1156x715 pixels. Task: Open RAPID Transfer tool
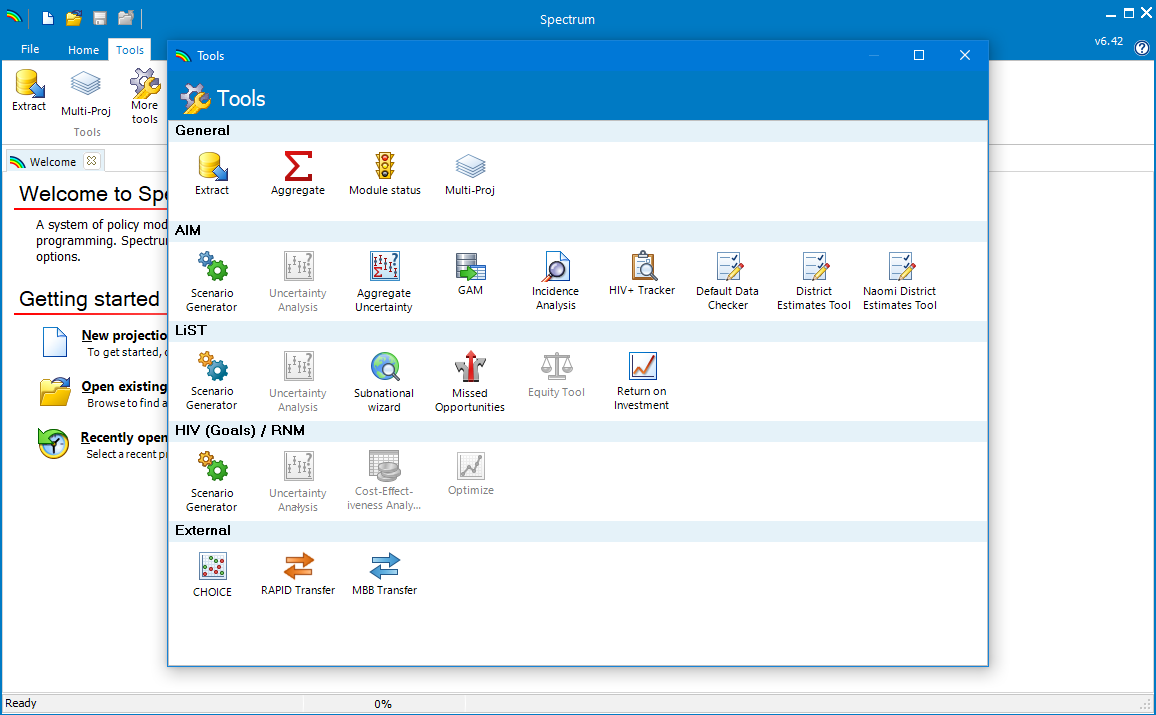298,573
